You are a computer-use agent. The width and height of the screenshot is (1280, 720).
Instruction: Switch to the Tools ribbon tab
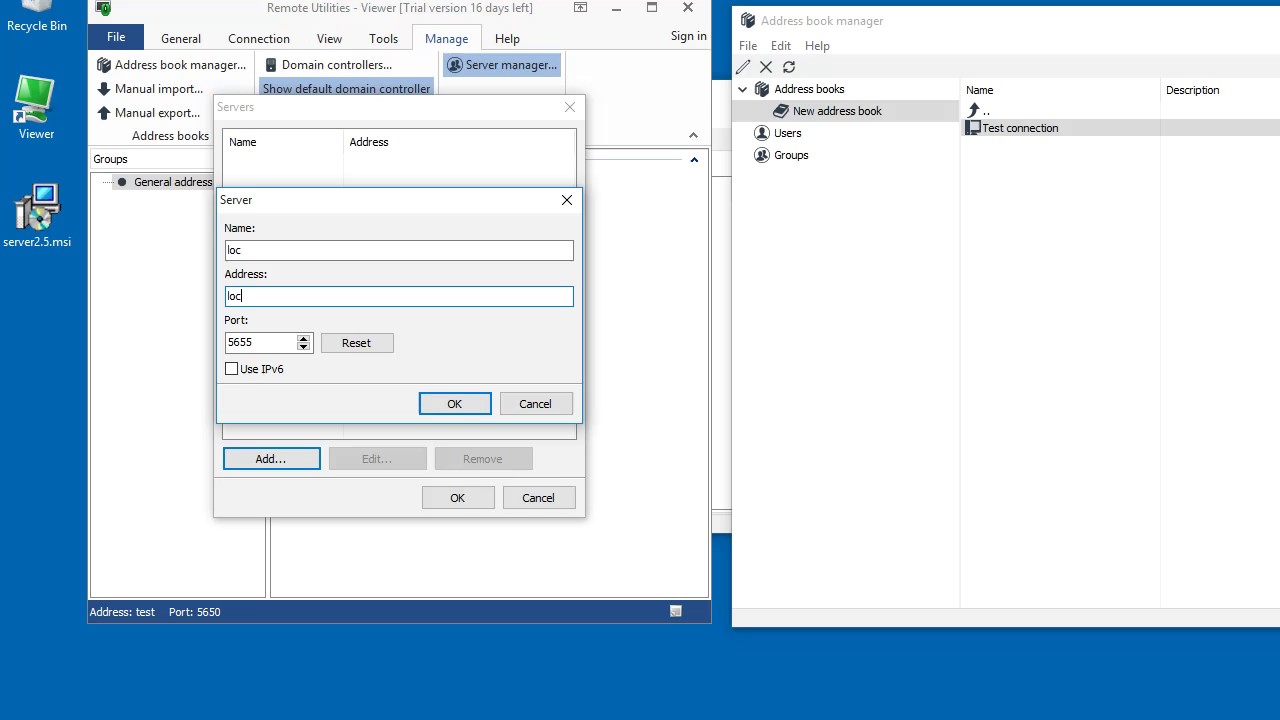pos(384,38)
